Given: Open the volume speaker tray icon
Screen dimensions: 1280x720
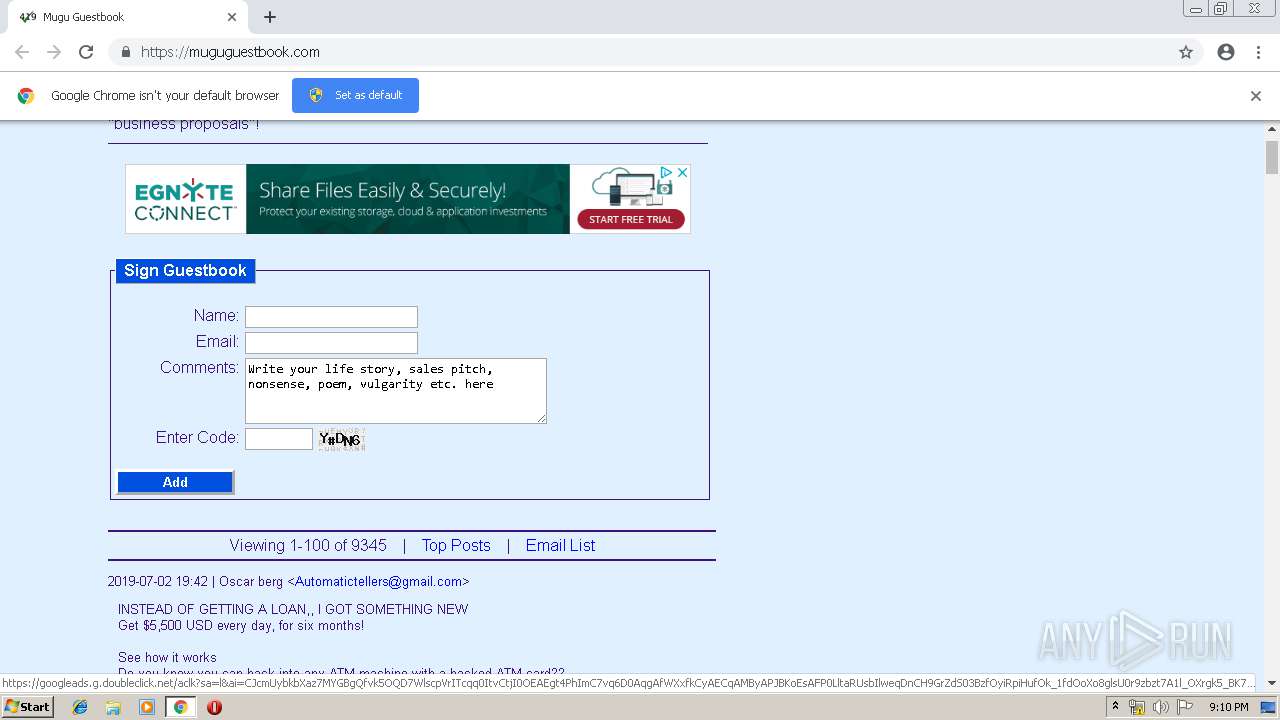Looking at the screenshot, I should tap(1160, 707).
